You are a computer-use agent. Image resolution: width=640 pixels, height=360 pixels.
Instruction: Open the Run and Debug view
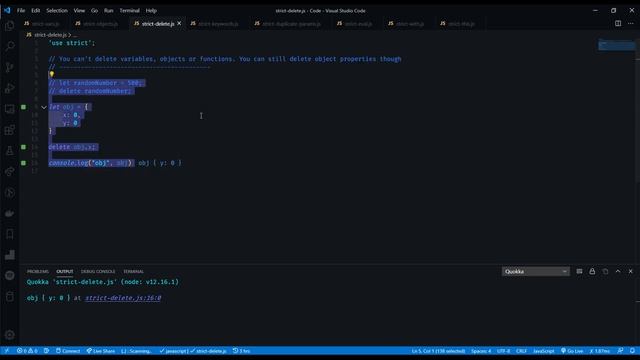tap(9, 88)
